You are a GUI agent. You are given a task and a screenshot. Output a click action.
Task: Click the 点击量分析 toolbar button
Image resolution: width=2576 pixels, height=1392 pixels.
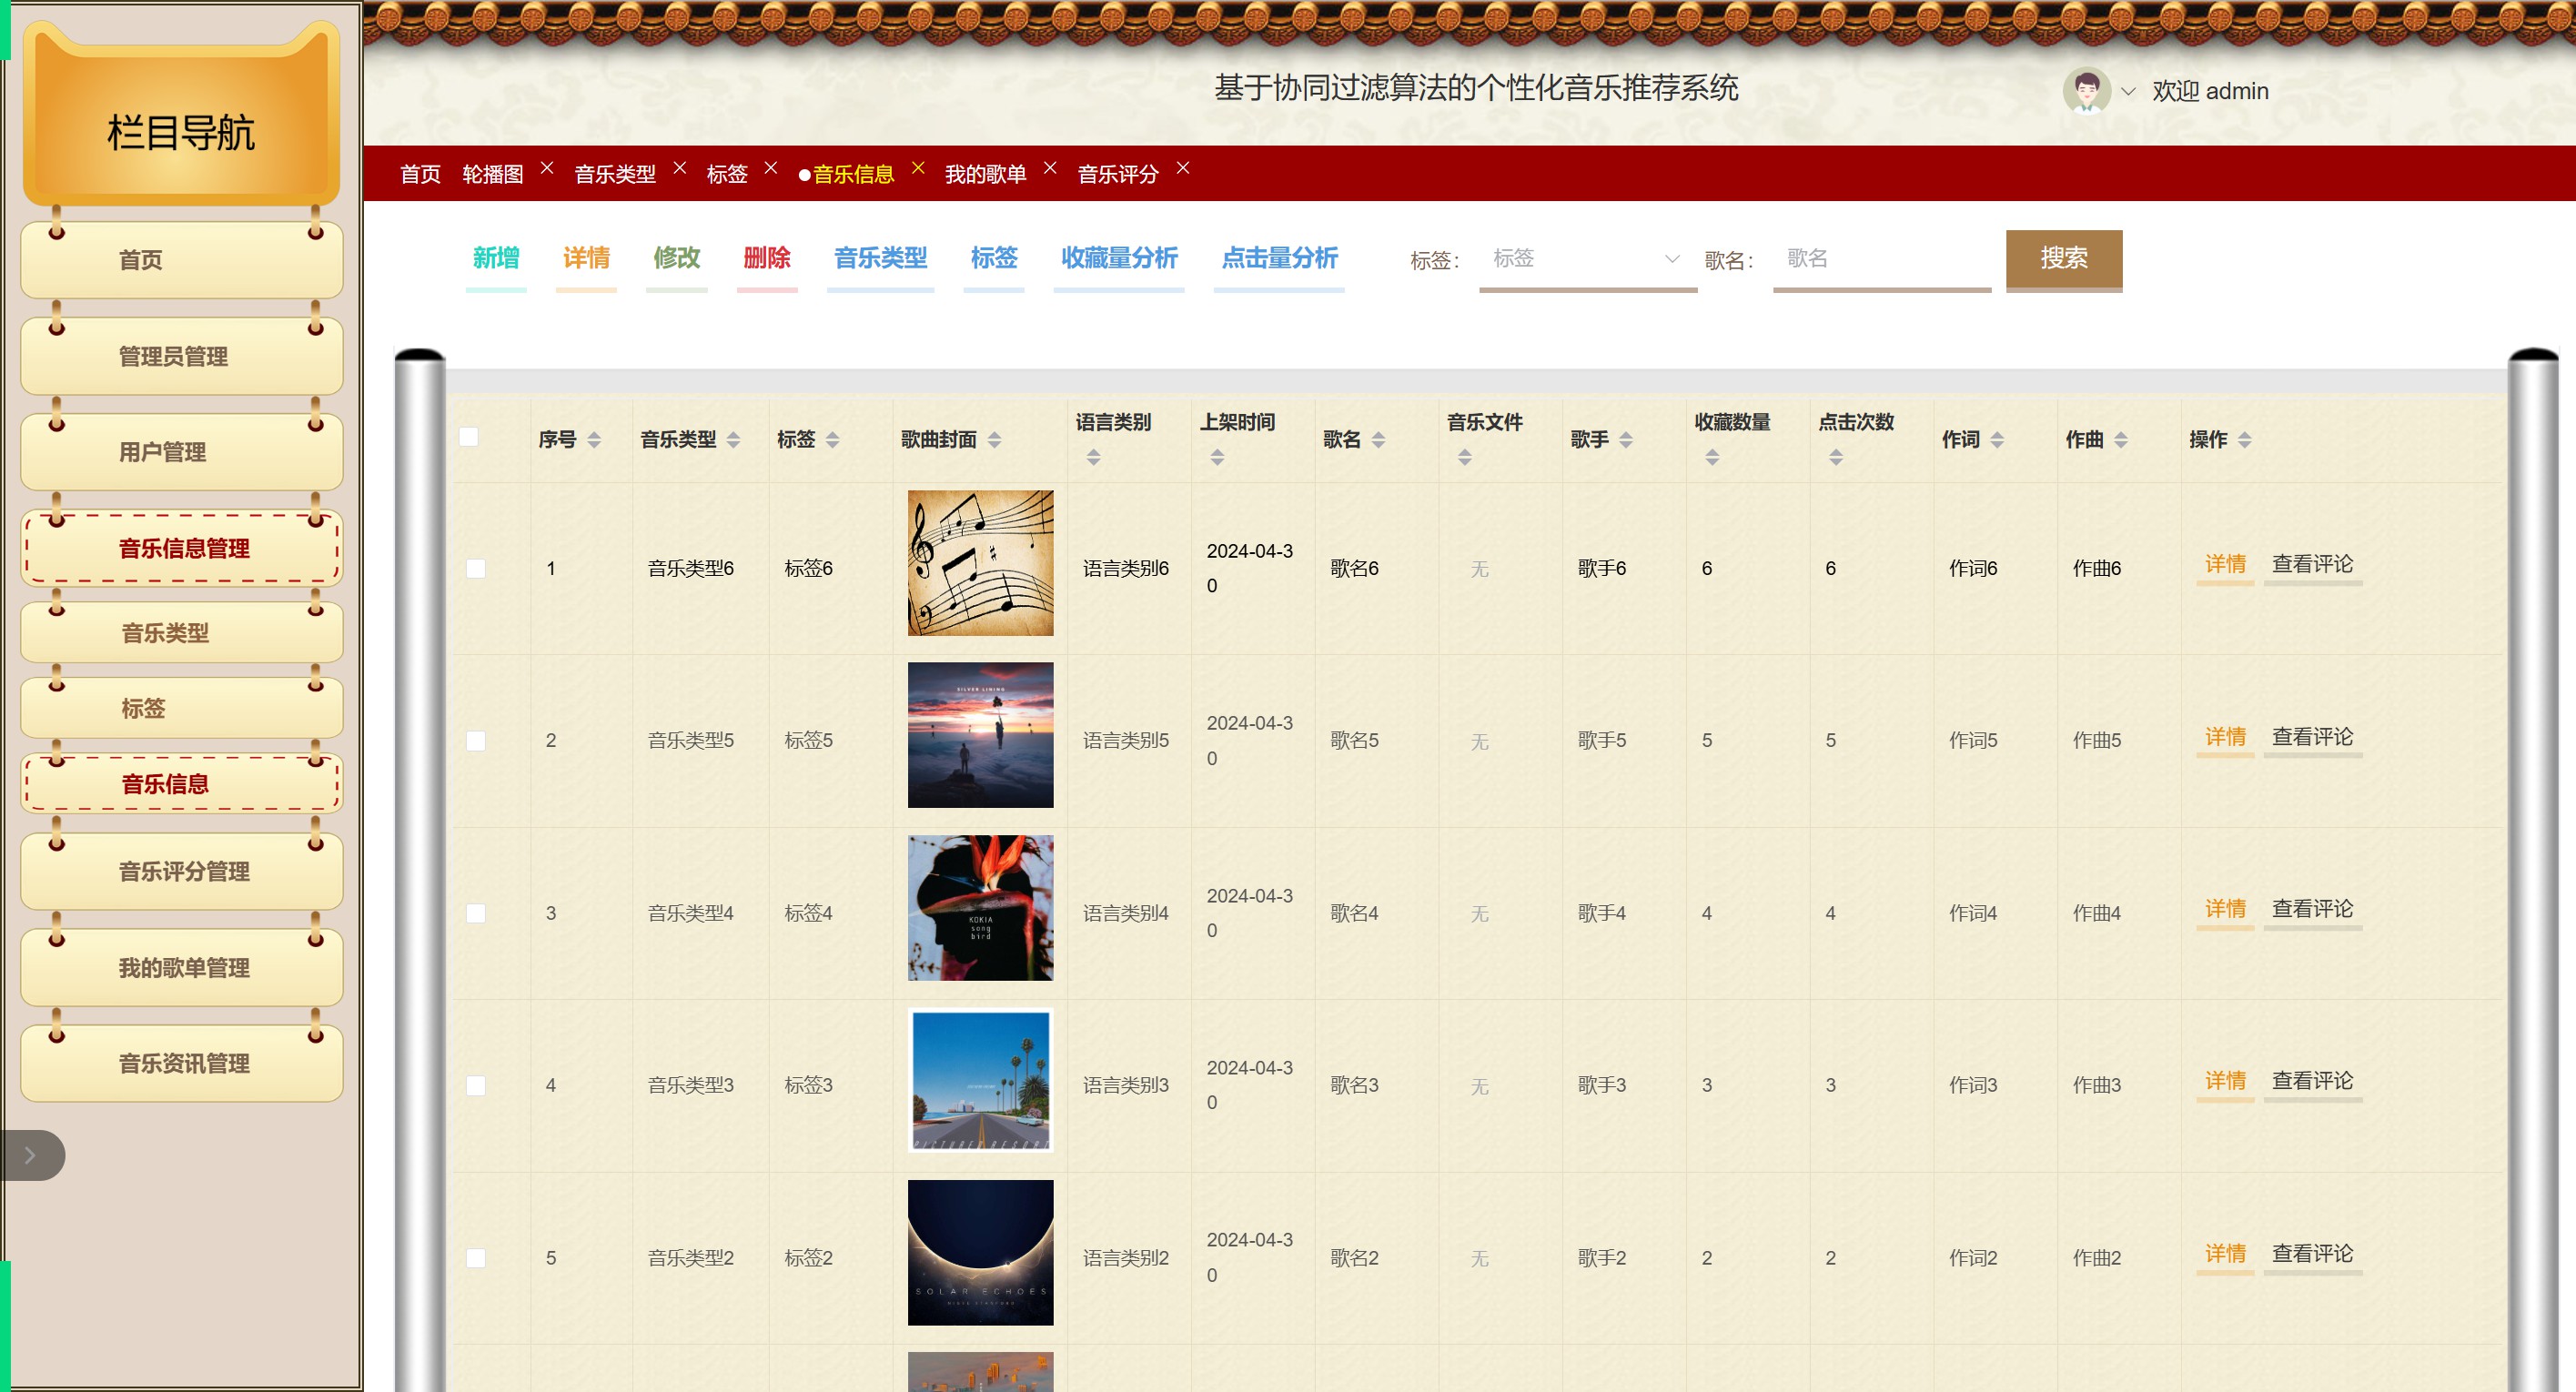pyautogui.click(x=1279, y=258)
